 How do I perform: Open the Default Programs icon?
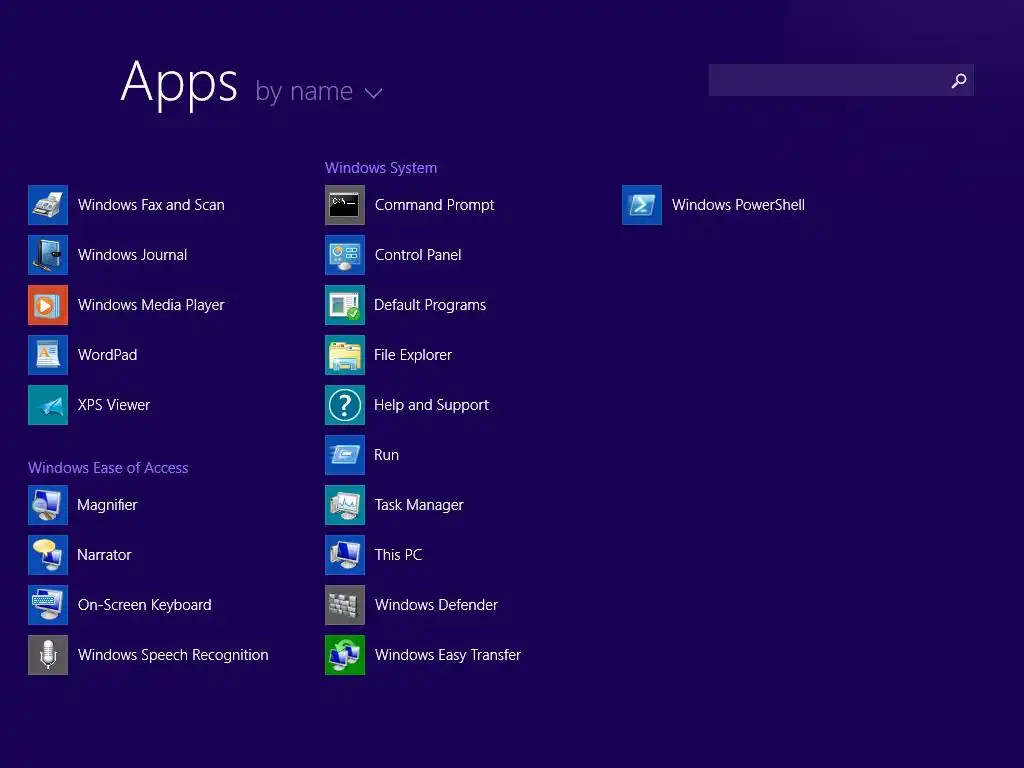point(345,305)
